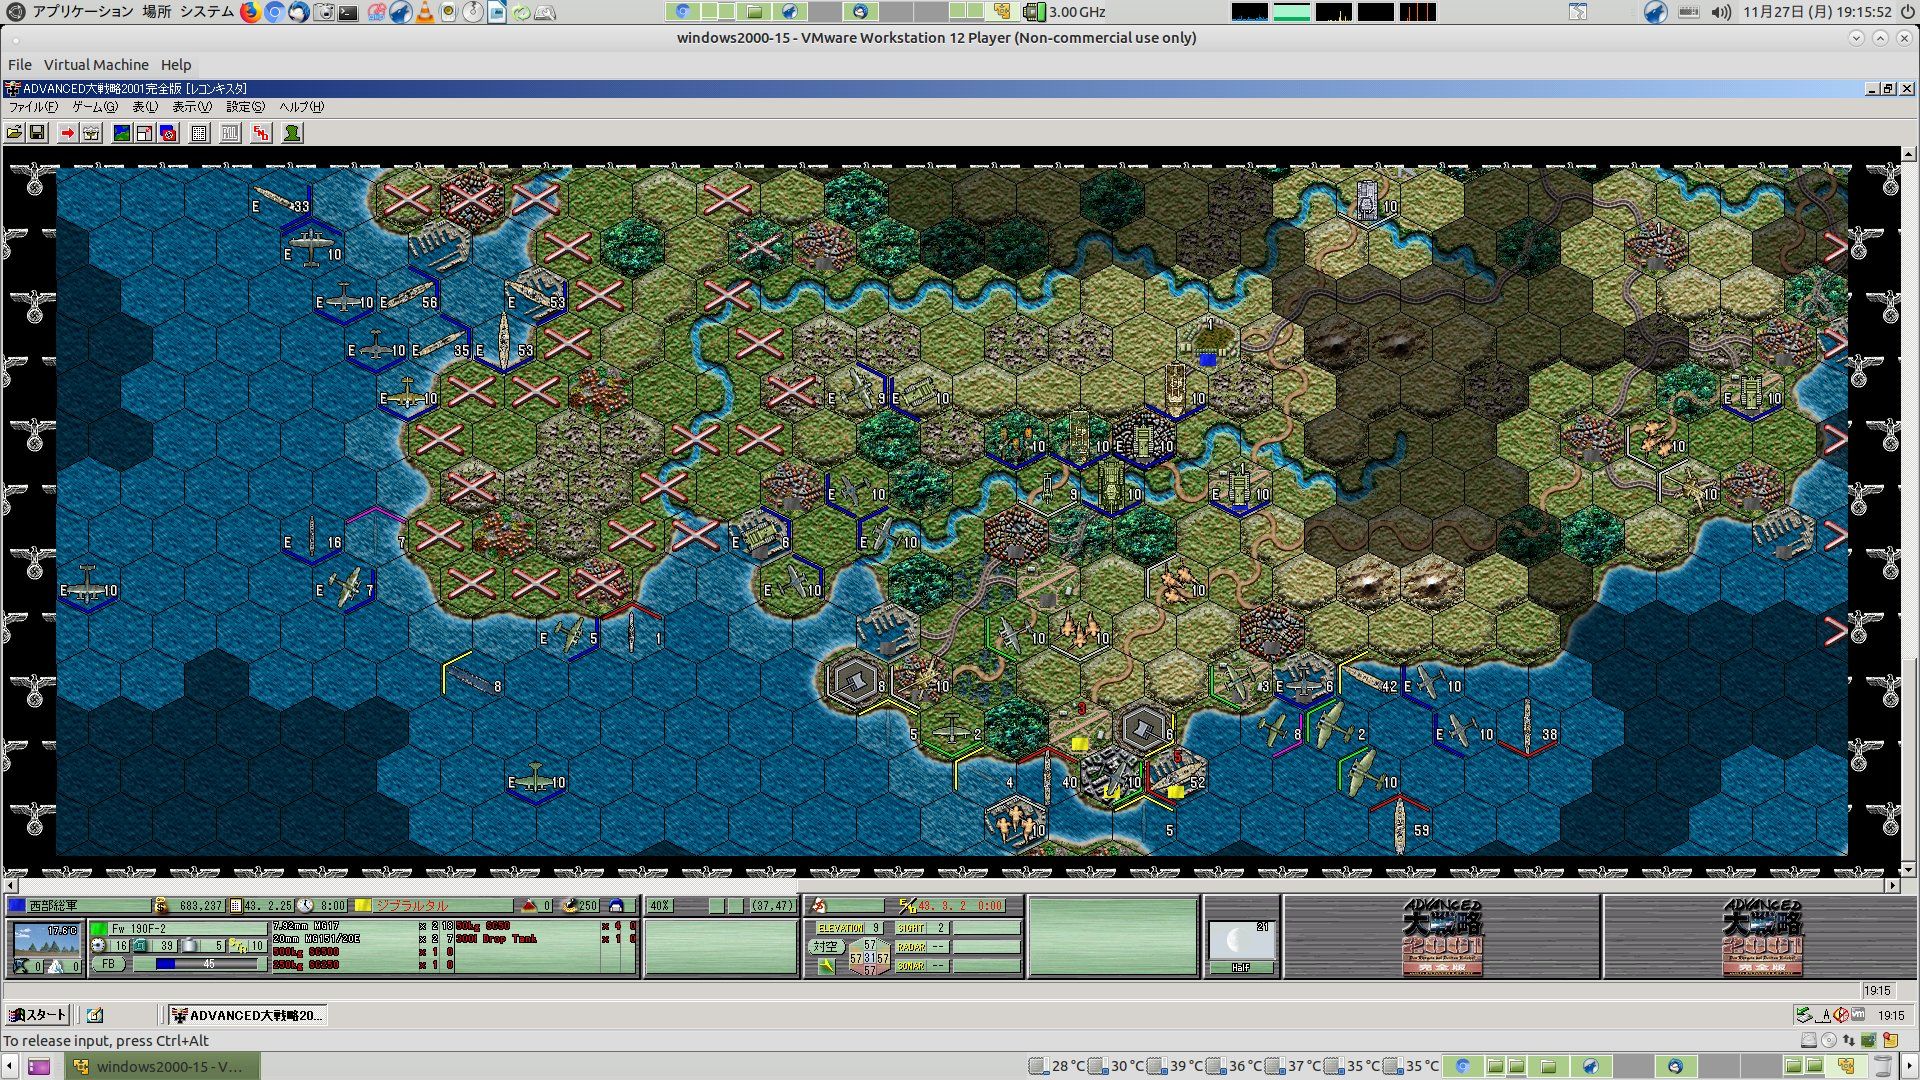Open the 表示(V) menu
This screenshot has width=1920, height=1080.
point(192,107)
